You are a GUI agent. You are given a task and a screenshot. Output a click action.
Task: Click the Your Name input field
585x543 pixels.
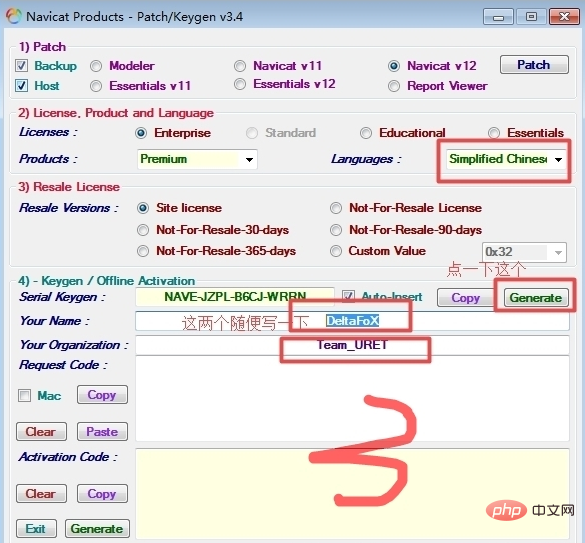[352, 321]
